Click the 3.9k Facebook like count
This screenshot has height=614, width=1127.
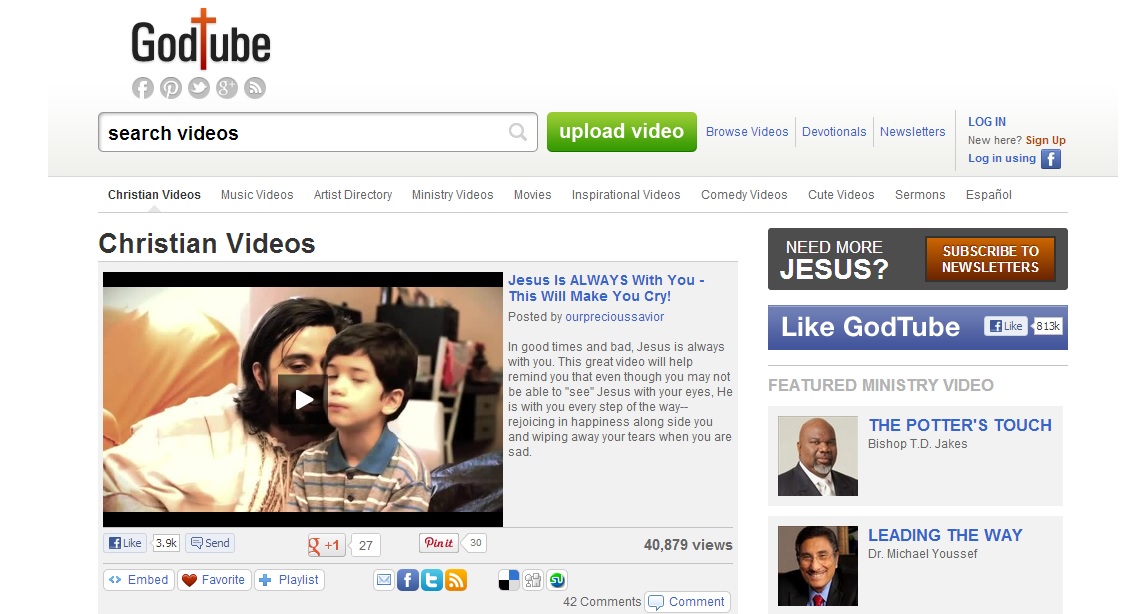tap(166, 543)
